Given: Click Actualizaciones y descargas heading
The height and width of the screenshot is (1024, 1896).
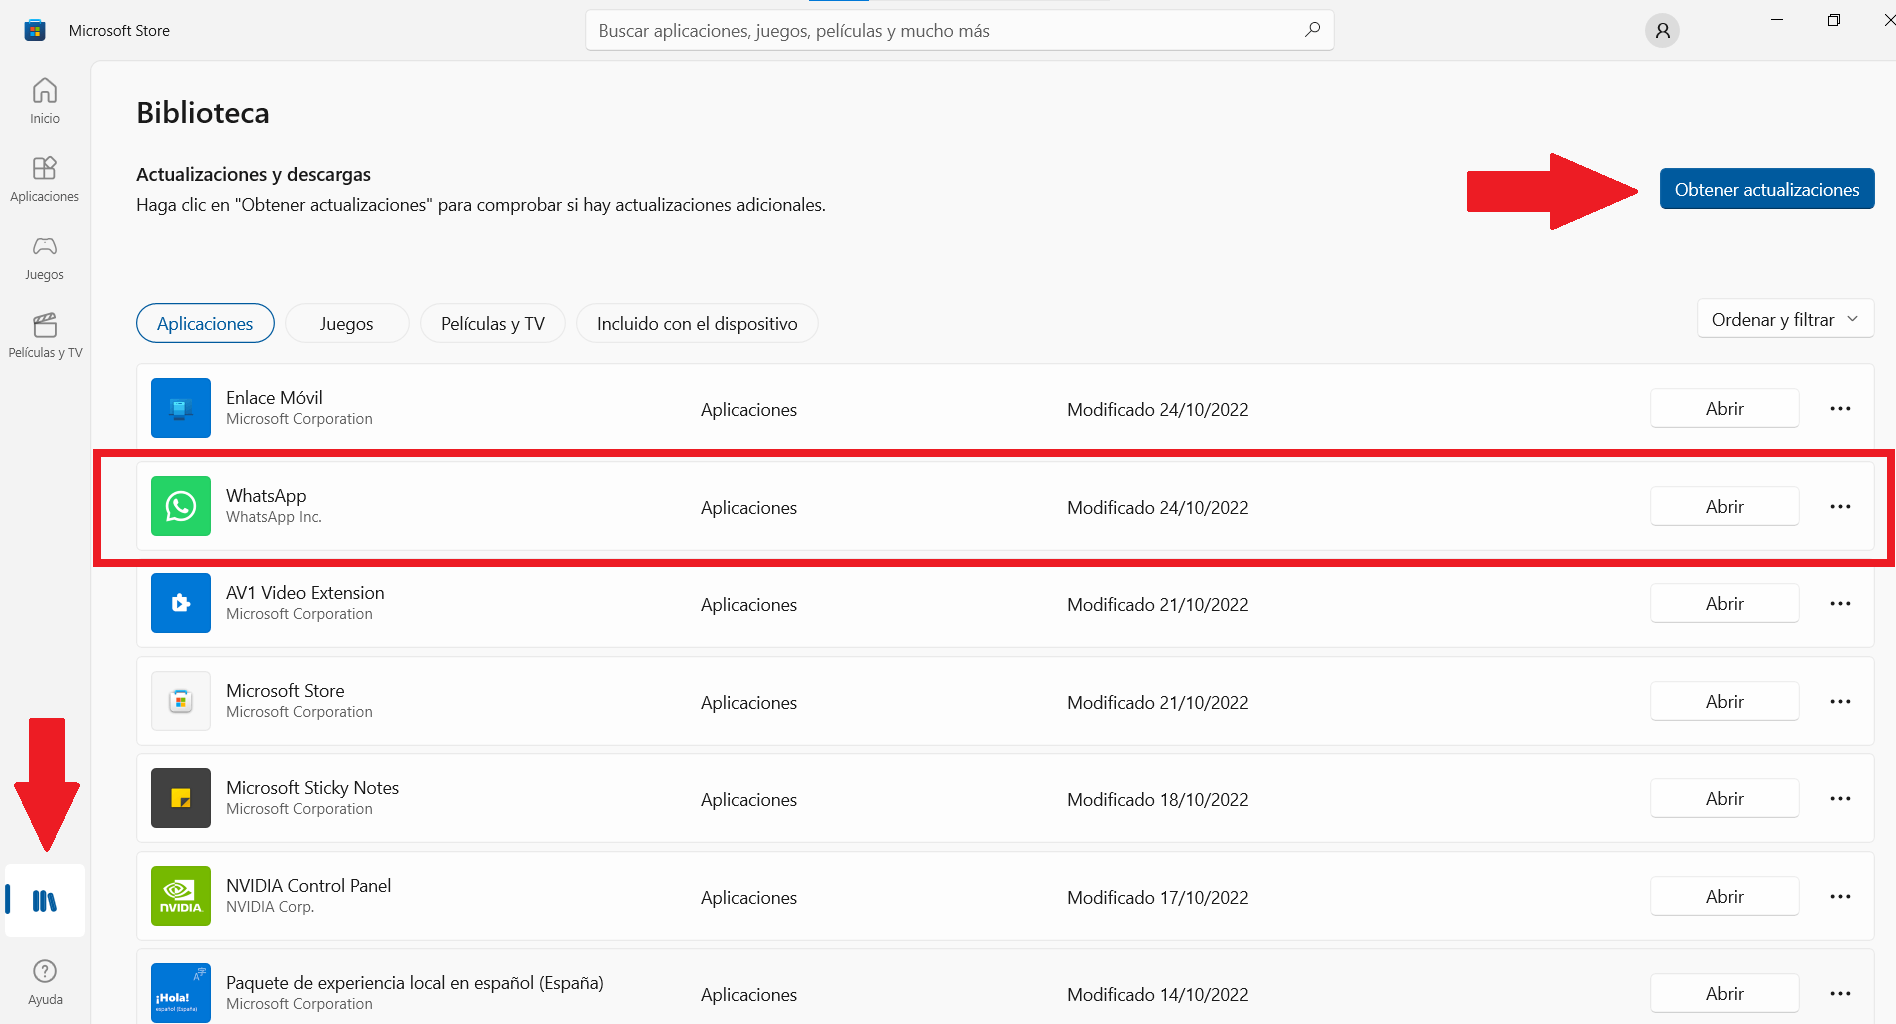Looking at the screenshot, I should point(253,174).
